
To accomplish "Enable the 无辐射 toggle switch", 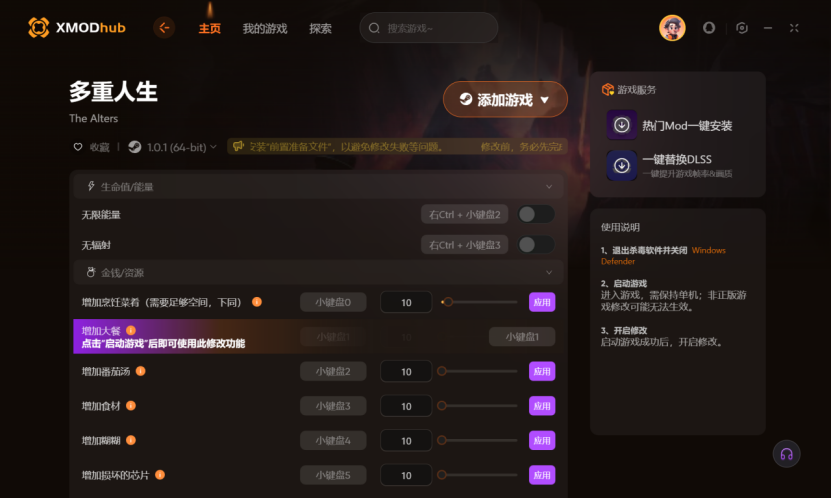I will (536, 245).
